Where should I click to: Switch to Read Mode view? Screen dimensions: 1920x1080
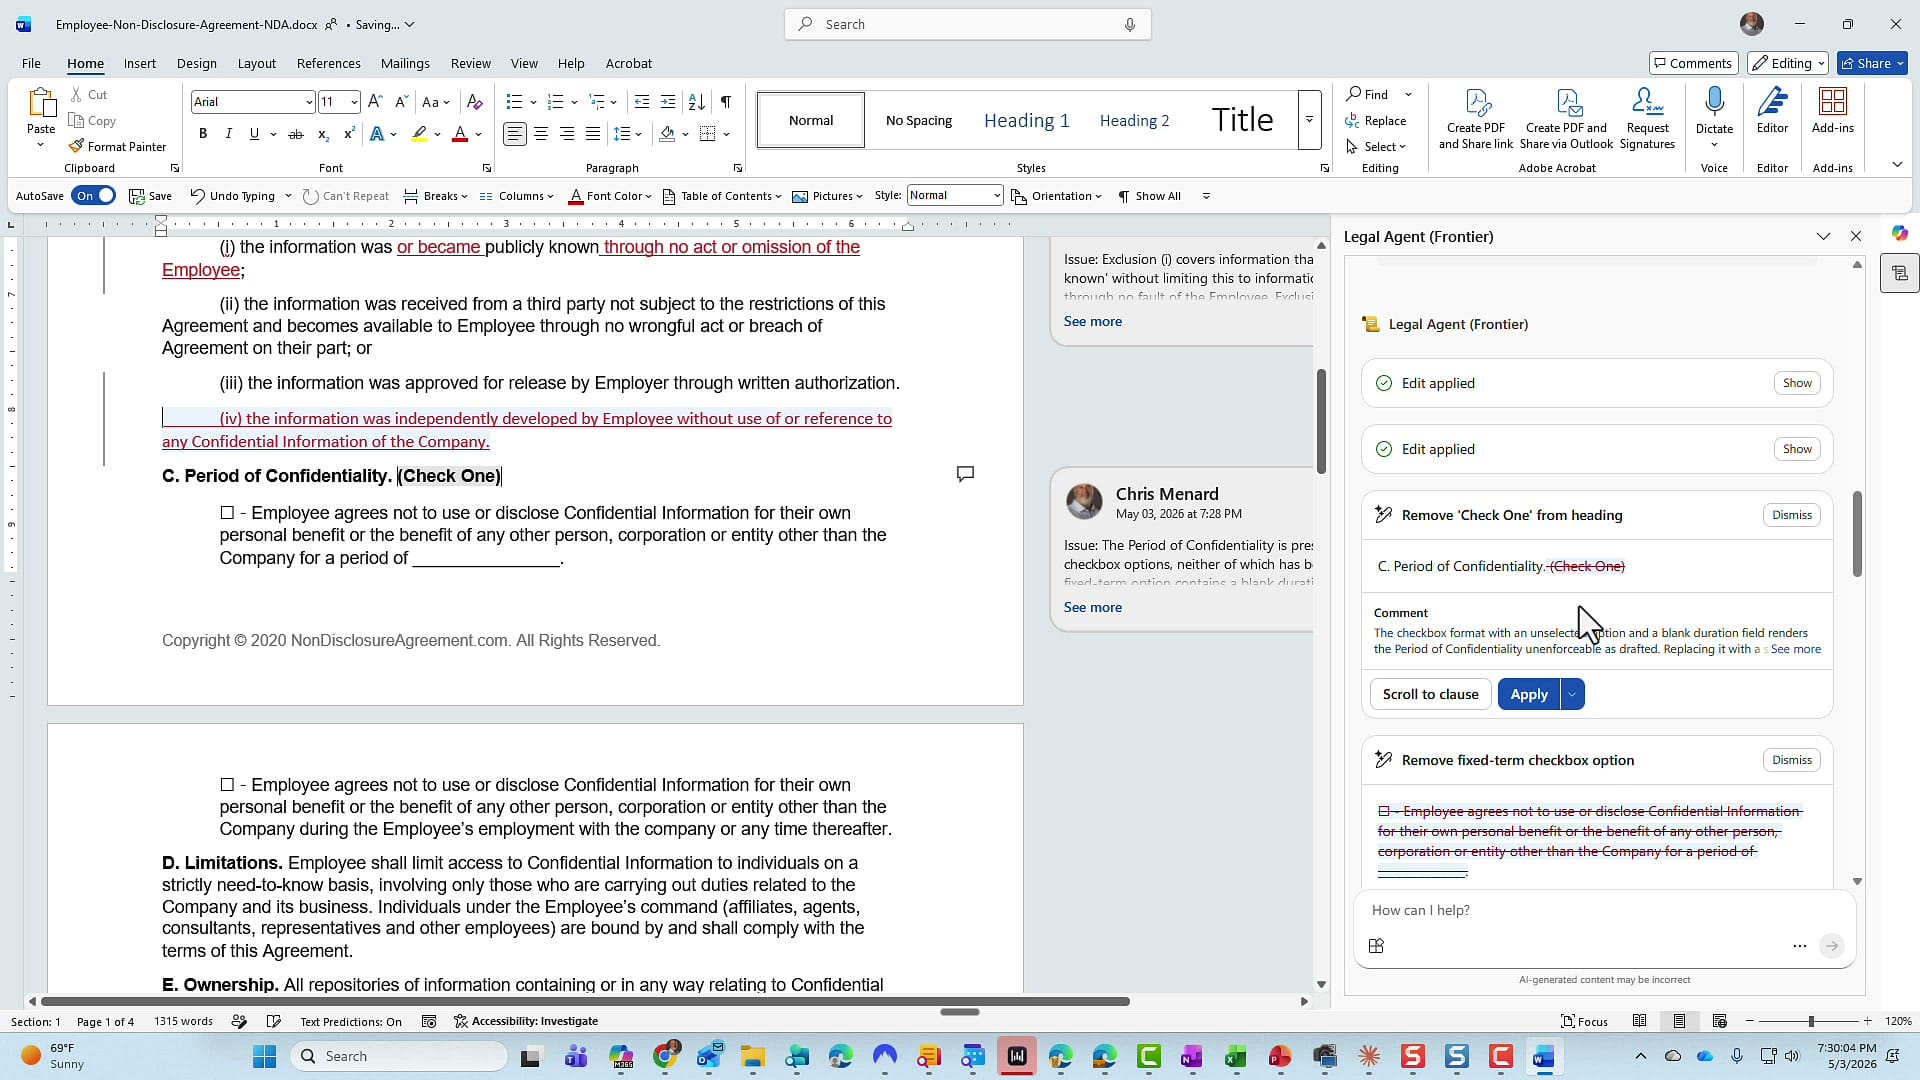tap(1640, 1021)
